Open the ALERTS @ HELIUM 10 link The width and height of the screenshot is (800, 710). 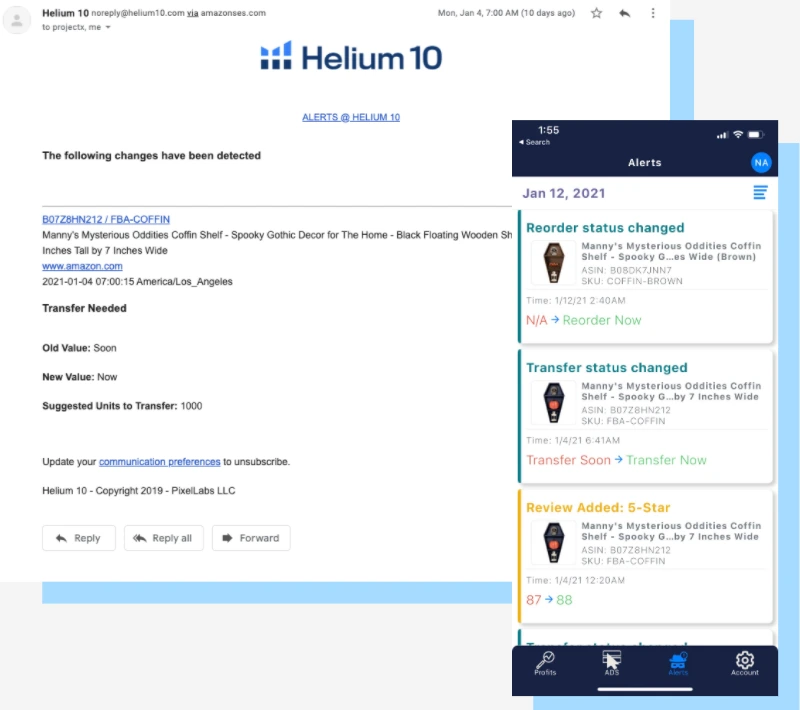point(351,117)
